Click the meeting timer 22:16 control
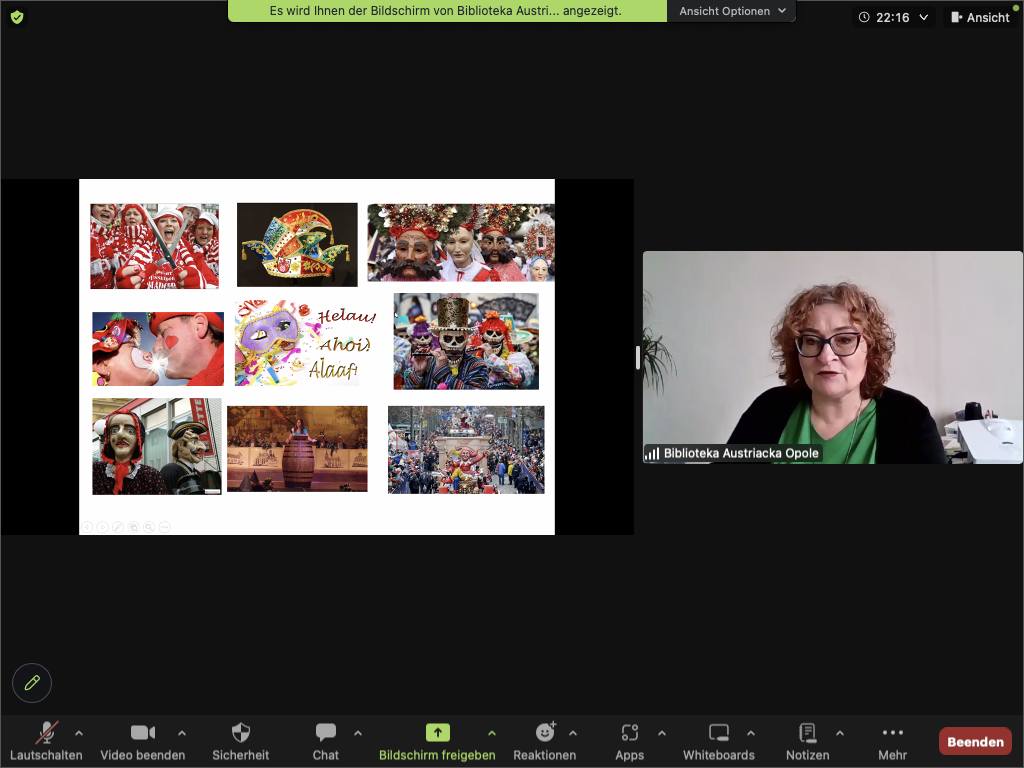This screenshot has height=768, width=1024. (x=891, y=16)
